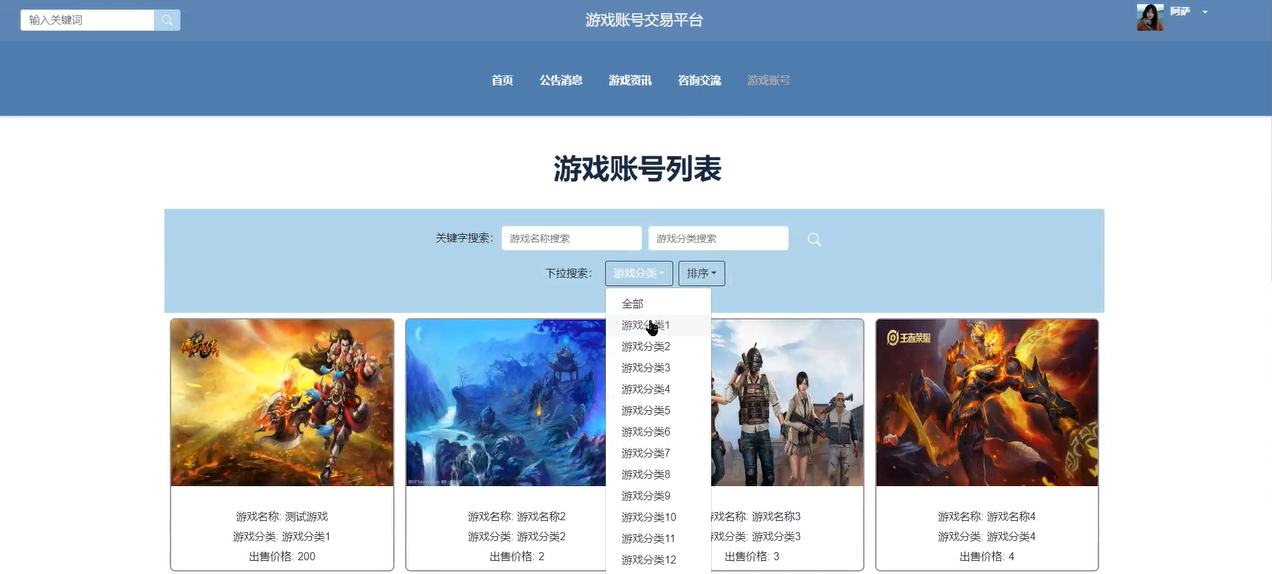Click the 阿萨 username label
Screen dimensions: 1272x574
1180,11
